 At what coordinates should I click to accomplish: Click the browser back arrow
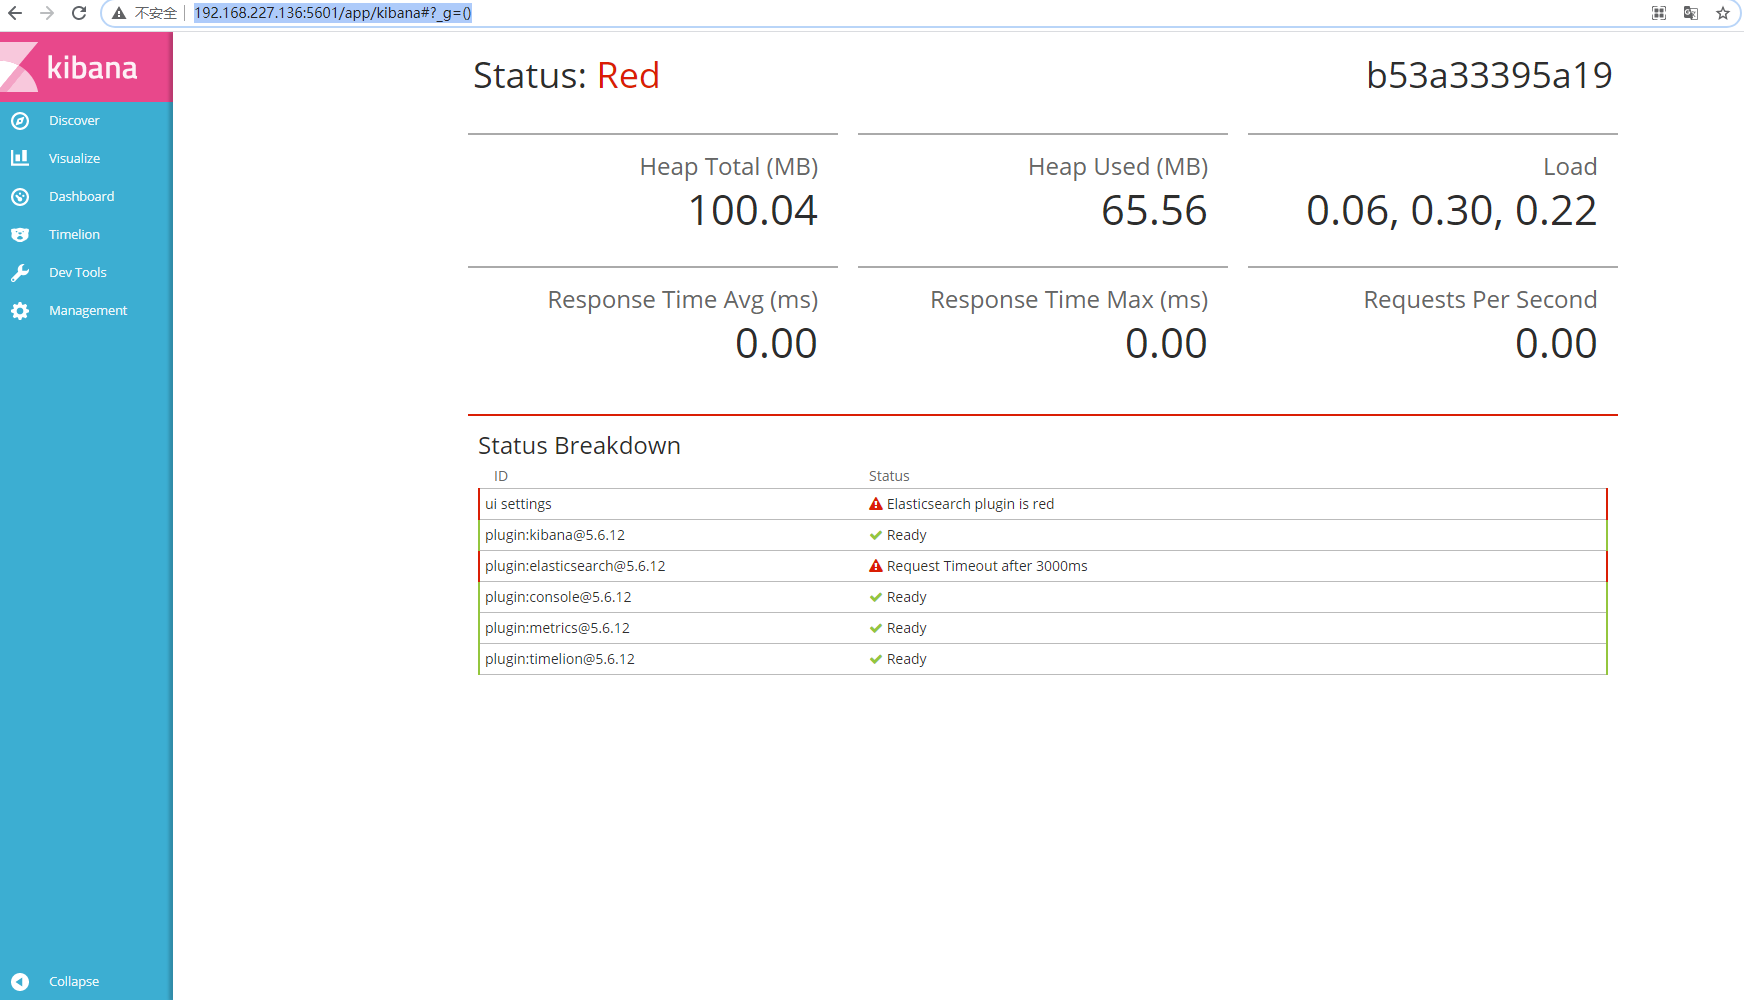point(15,13)
